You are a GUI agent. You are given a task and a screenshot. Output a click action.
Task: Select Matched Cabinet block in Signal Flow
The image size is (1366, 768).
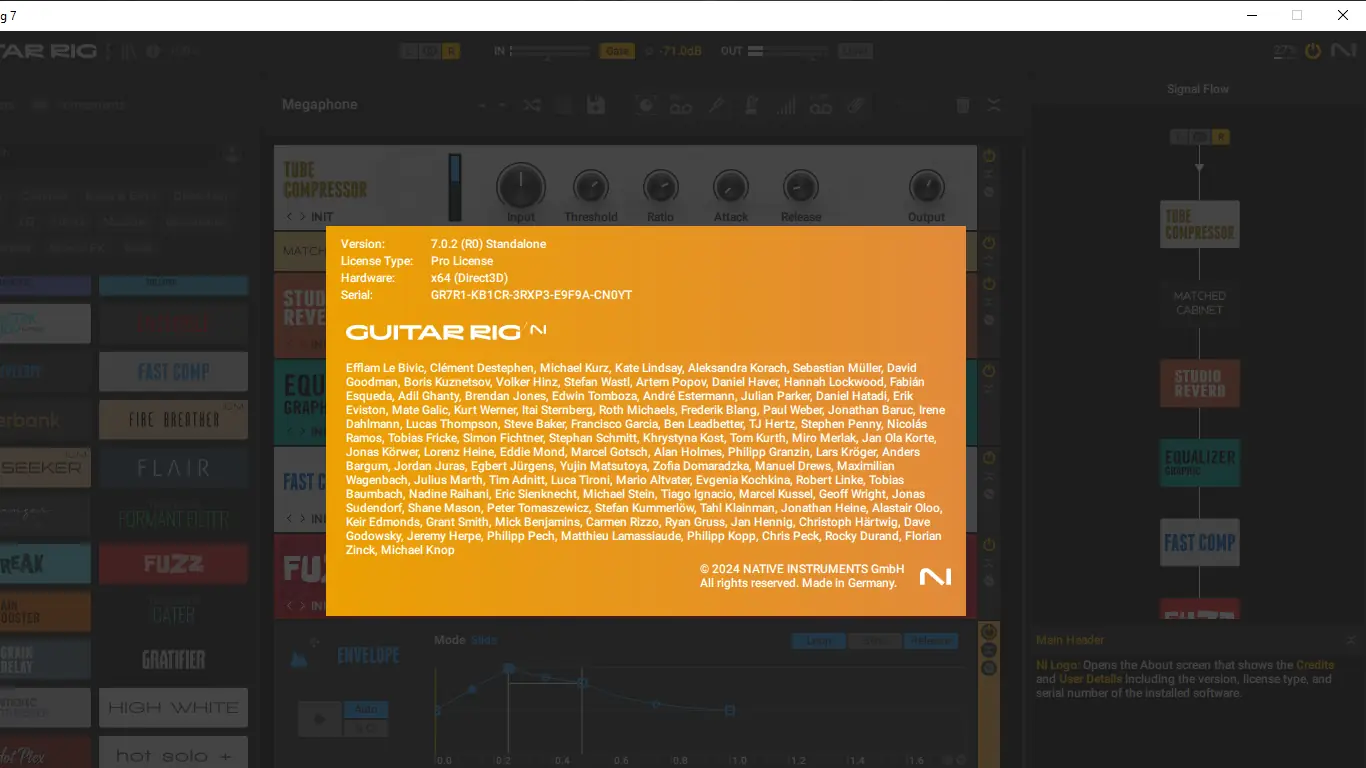[1200, 303]
